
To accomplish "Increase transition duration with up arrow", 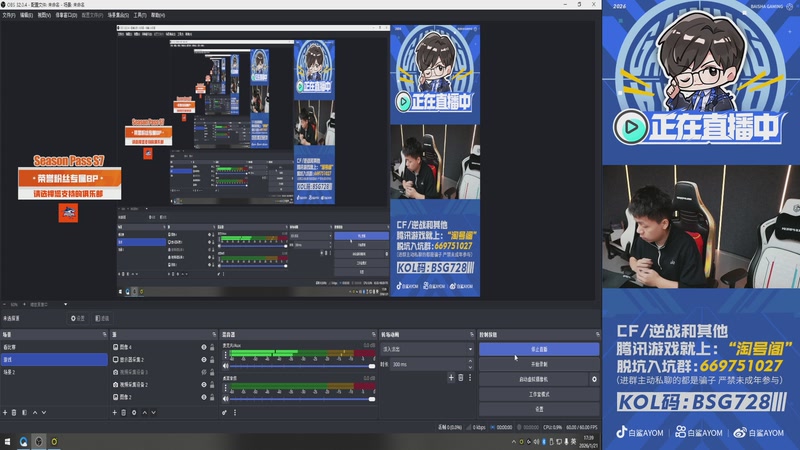I will [x=470, y=361].
